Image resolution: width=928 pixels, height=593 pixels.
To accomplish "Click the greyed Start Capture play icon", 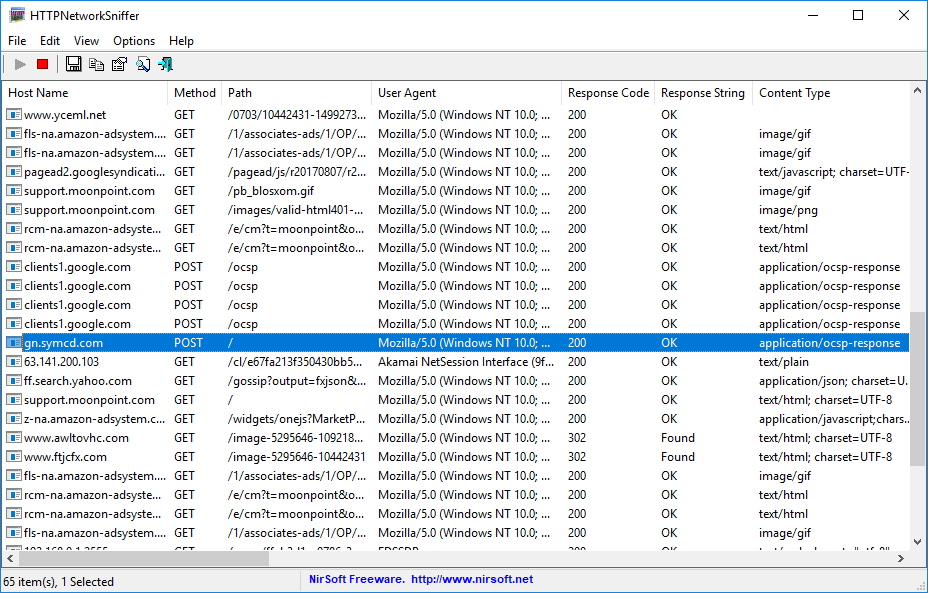I will tap(20, 64).
